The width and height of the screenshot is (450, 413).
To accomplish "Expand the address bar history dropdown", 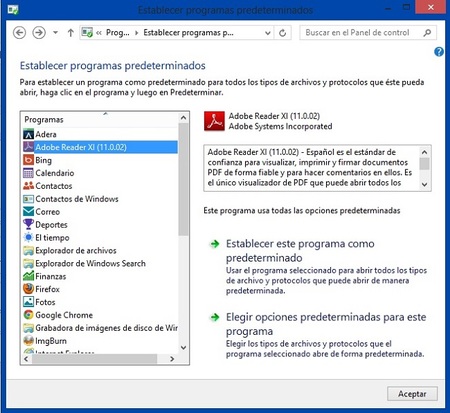I will point(267,33).
